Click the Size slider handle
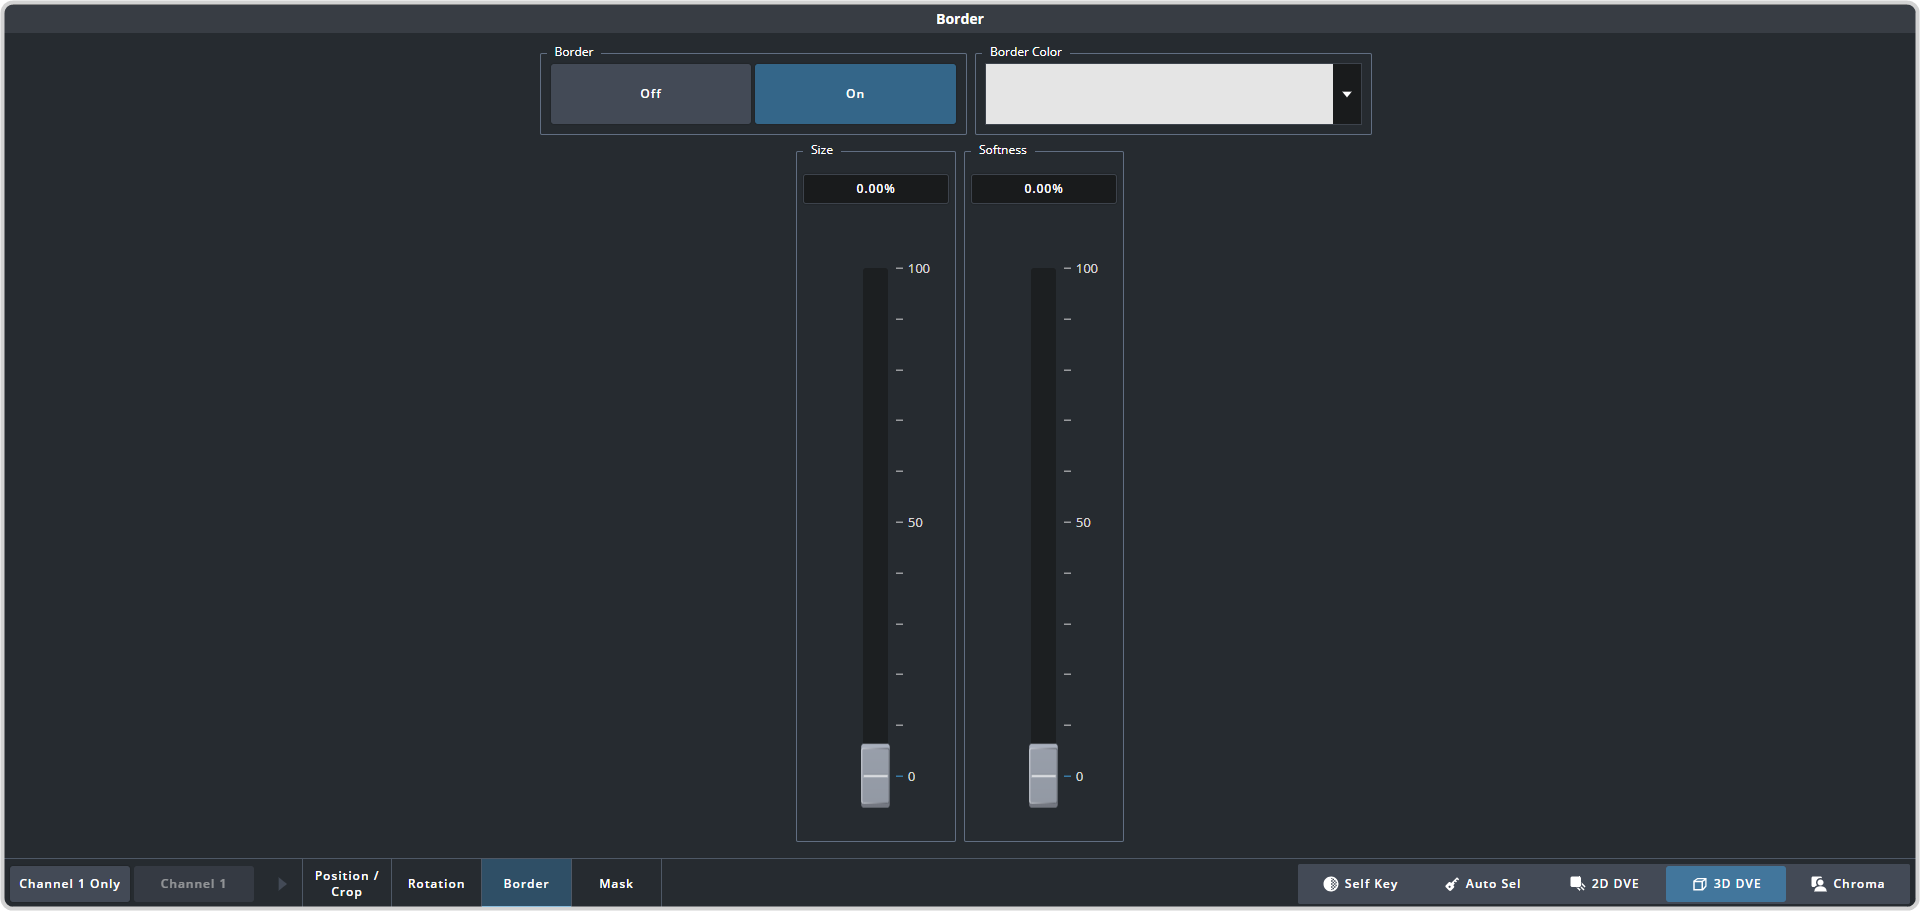1920x911 pixels. pos(875,775)
